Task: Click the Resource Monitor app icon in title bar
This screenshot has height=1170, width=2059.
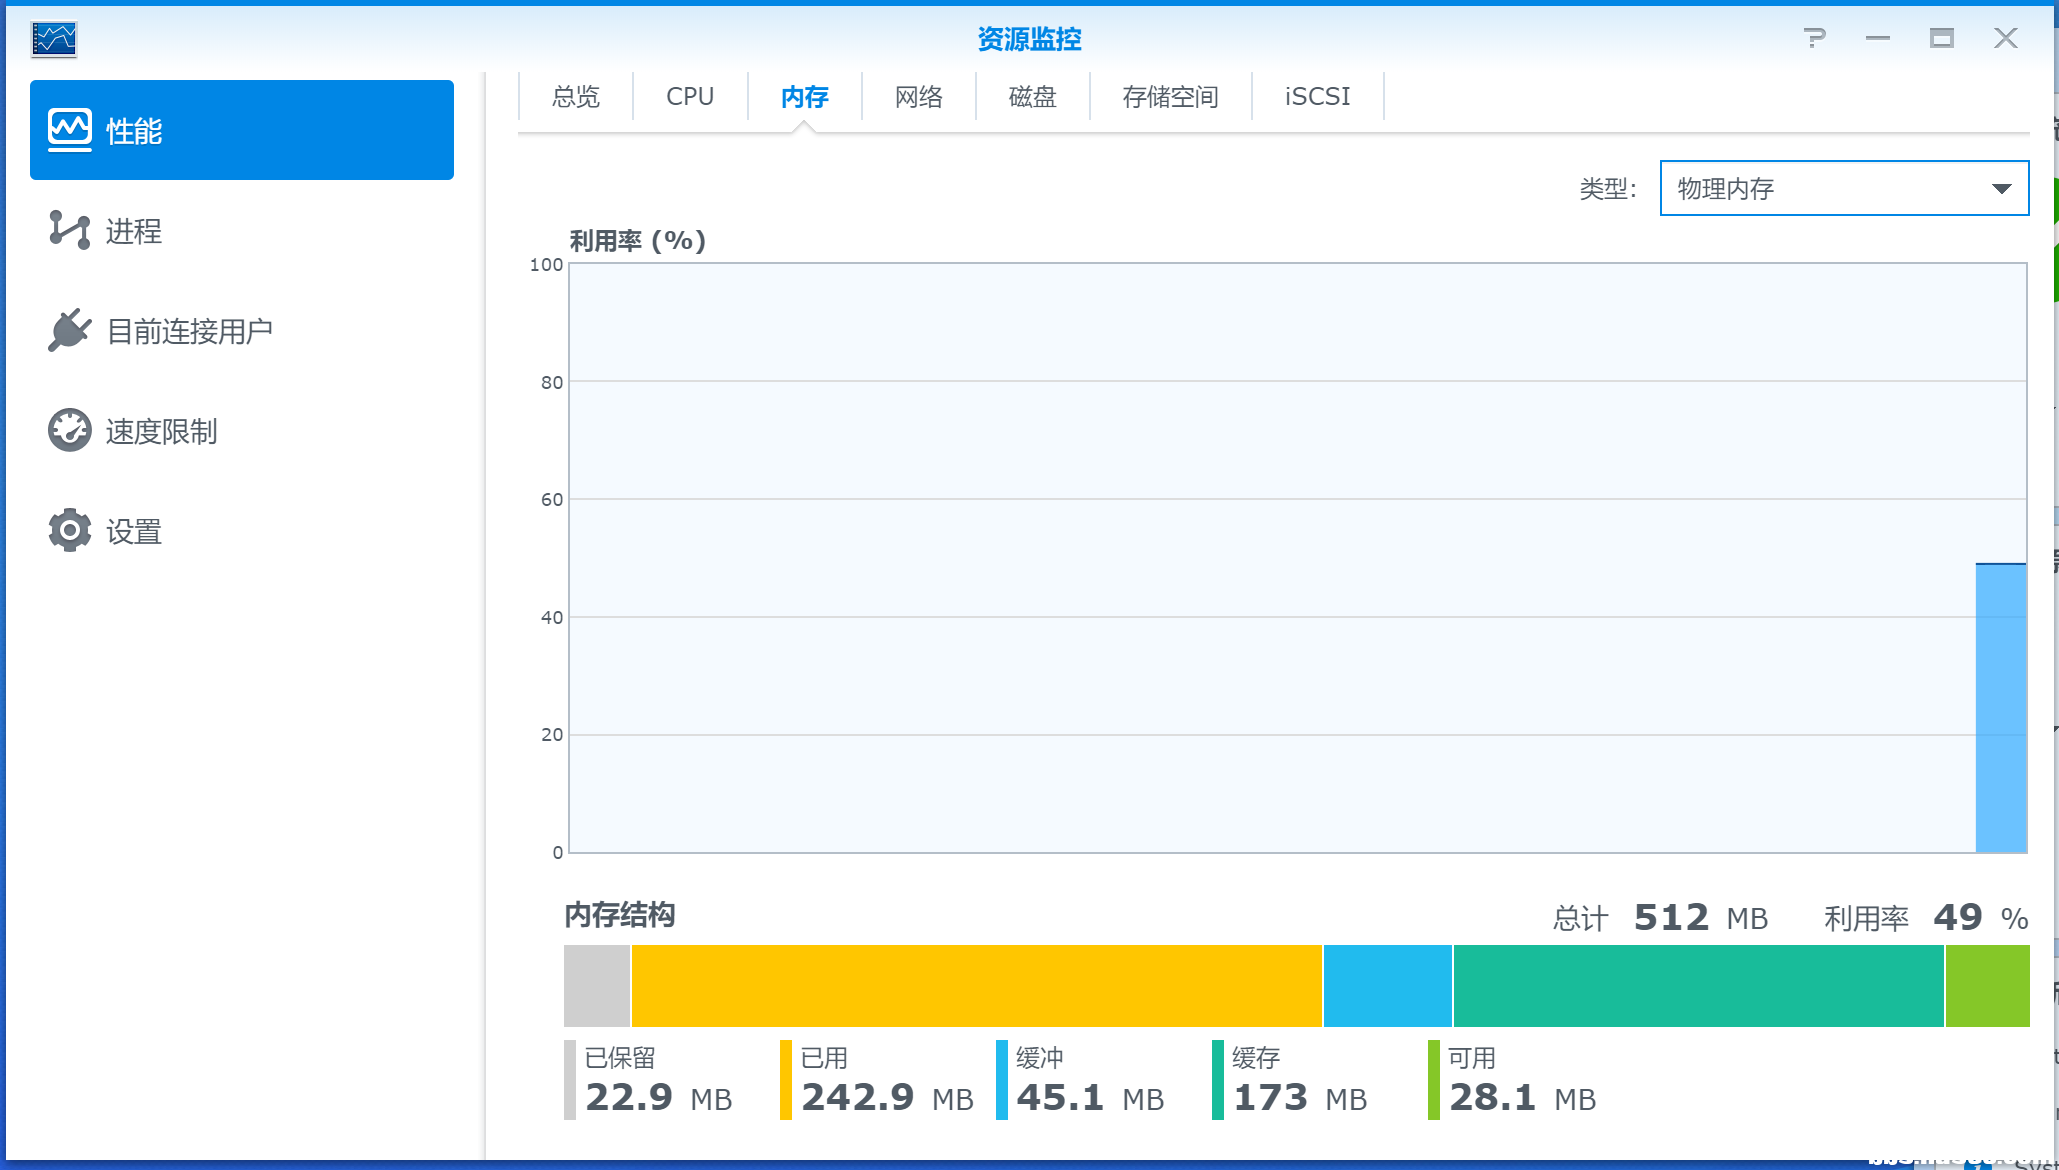Action: tap(54, 39)
